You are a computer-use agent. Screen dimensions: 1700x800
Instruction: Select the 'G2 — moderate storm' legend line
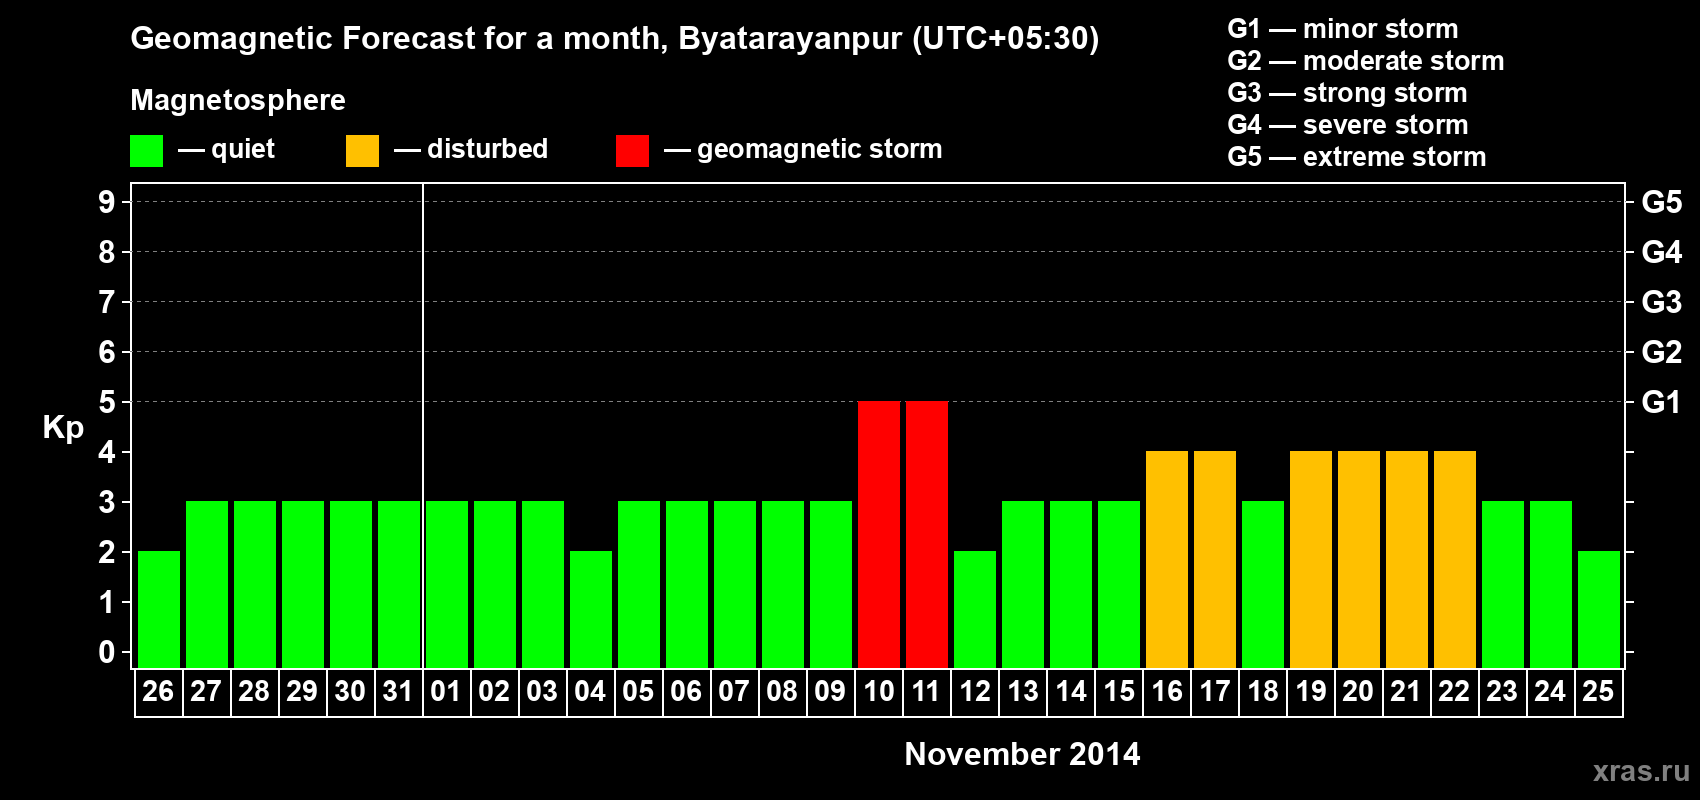pyautogui.click(x=1365, y=61)
